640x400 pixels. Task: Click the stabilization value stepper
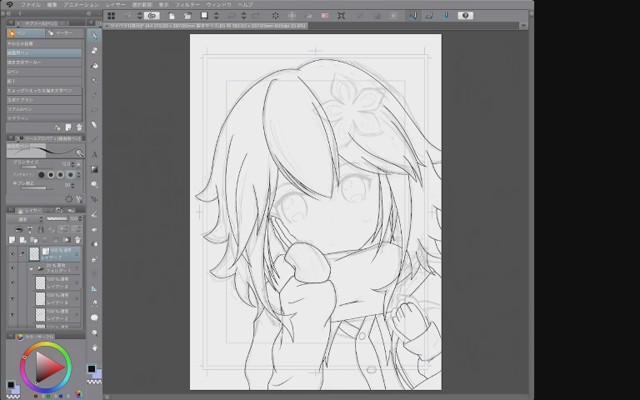coord(73,185)
